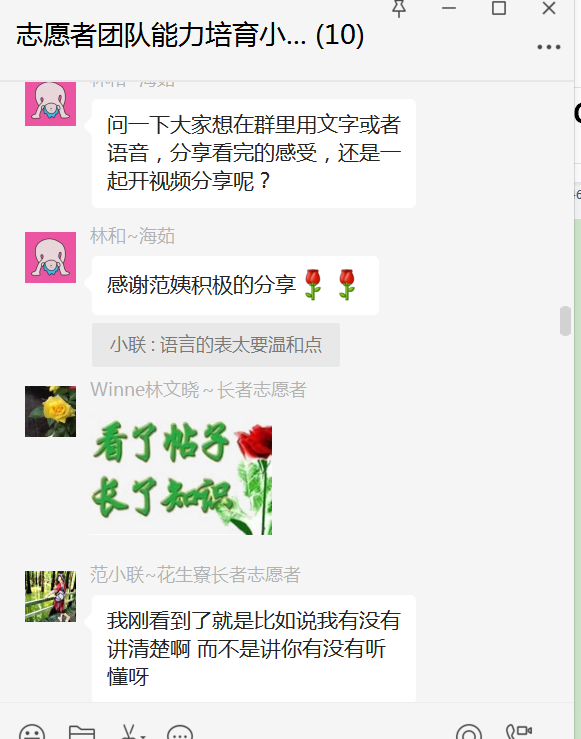The width and height of the screenshot is (581, 739).
Task: Click the send file folder icon
Action: (82, 733)
